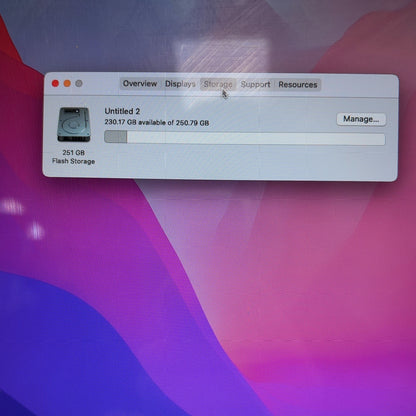
Task: Close the window with the red button
Action: [x=55, y=83]
